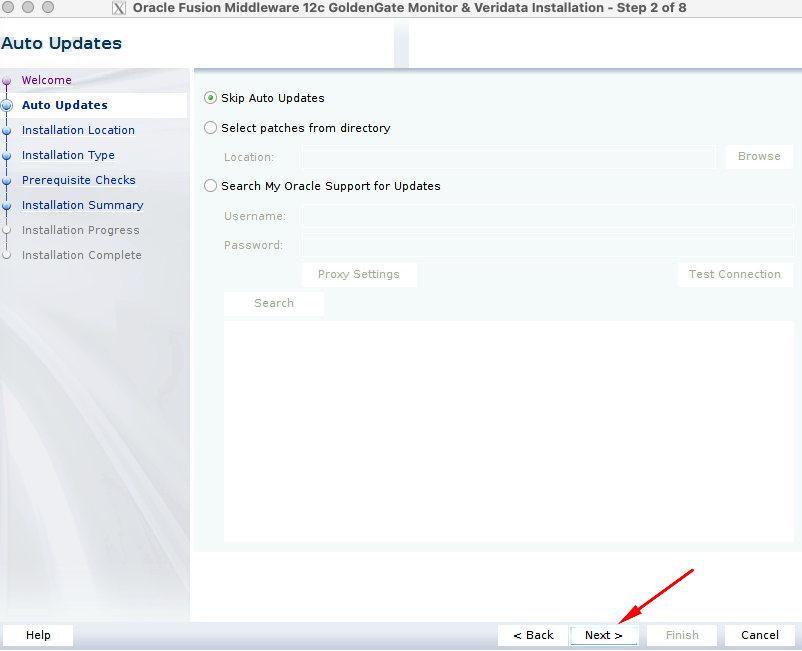The height and width of the screenshot is (651, 802).
Task: Select the Auto Updates step in sidebar
Action: click(64, 105)
